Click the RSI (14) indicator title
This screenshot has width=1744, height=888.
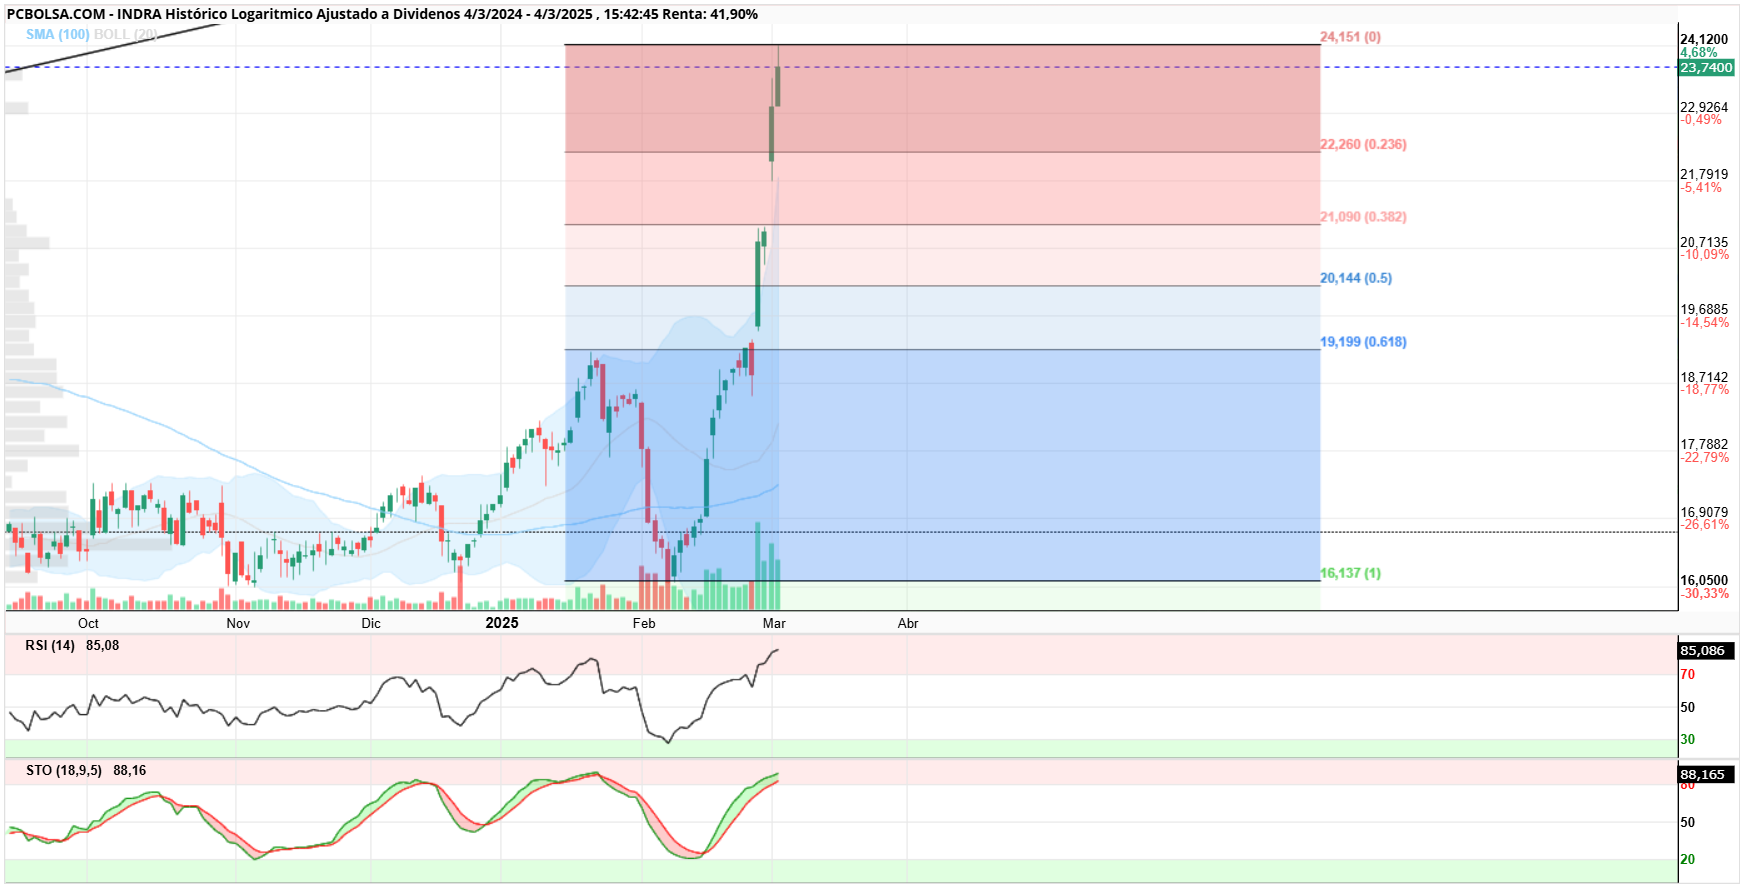tap(50, 645)
